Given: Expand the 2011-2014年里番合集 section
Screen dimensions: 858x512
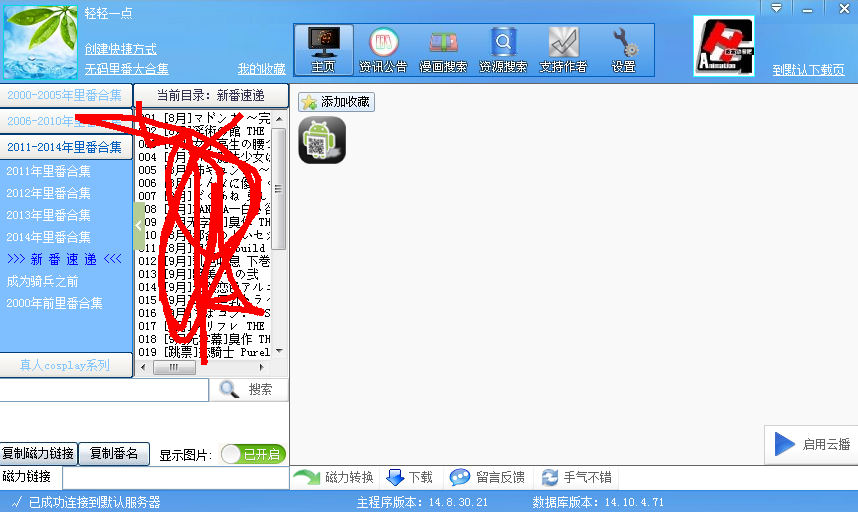Looking at the screenshot, I should click(x=66, y=148).
